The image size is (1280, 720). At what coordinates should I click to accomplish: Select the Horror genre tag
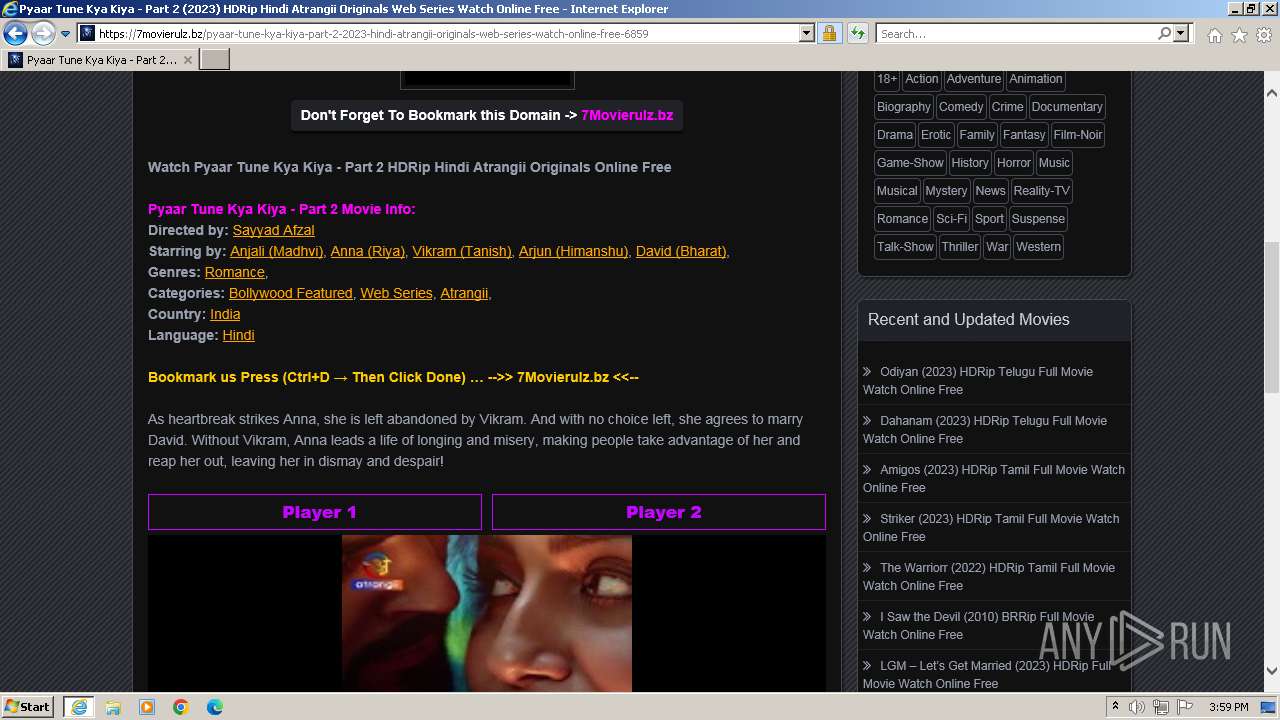tap(1014, 163)
